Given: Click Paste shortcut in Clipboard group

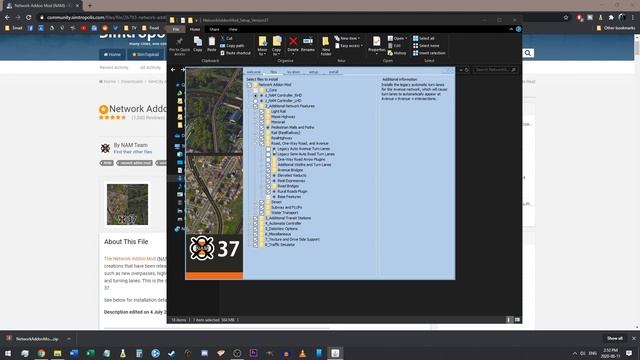Looking at the screenshot, I should pyautogui.click(x=235, y=53).
